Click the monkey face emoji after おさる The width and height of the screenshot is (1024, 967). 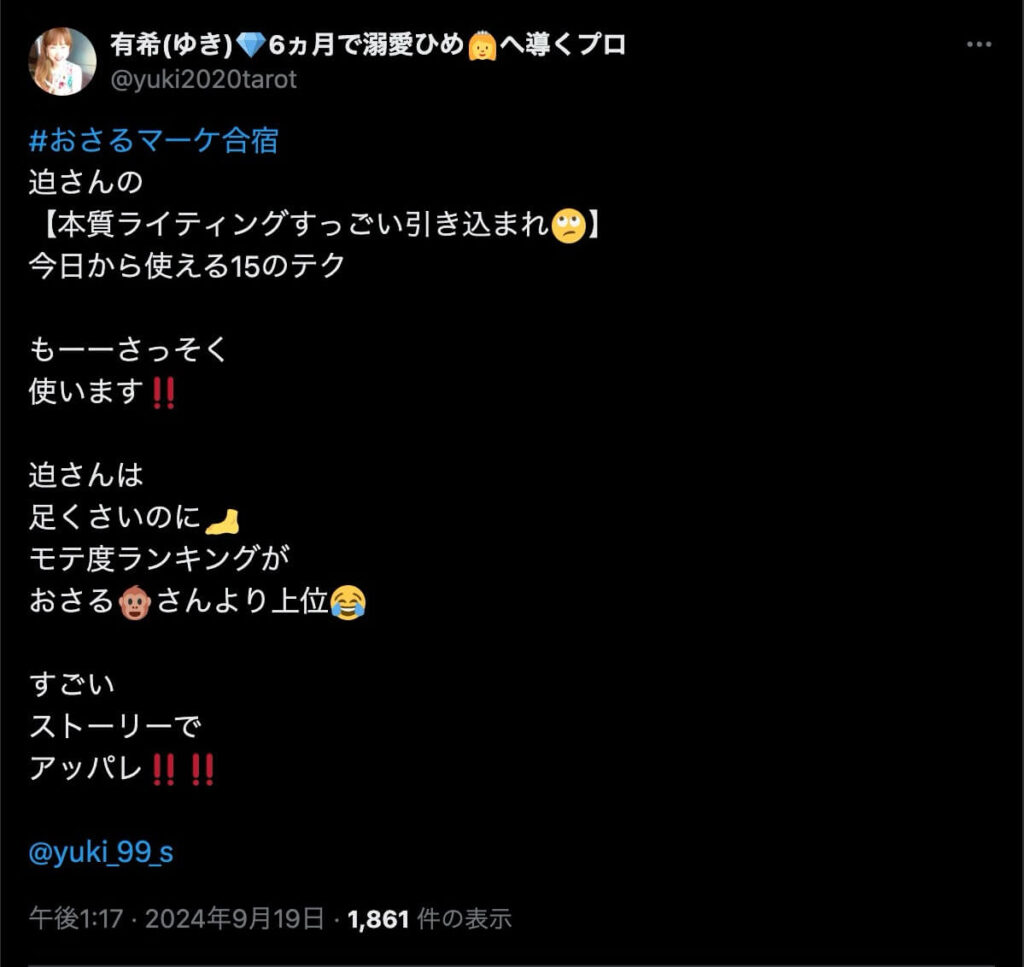[135, 602]
